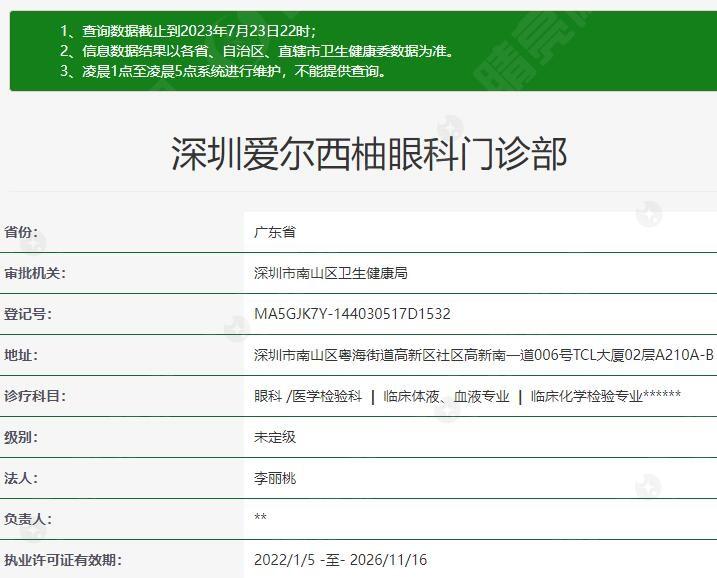Click the 法人 label
The width and height of the screenshot is (717, 578).
(x=21, y=478)
